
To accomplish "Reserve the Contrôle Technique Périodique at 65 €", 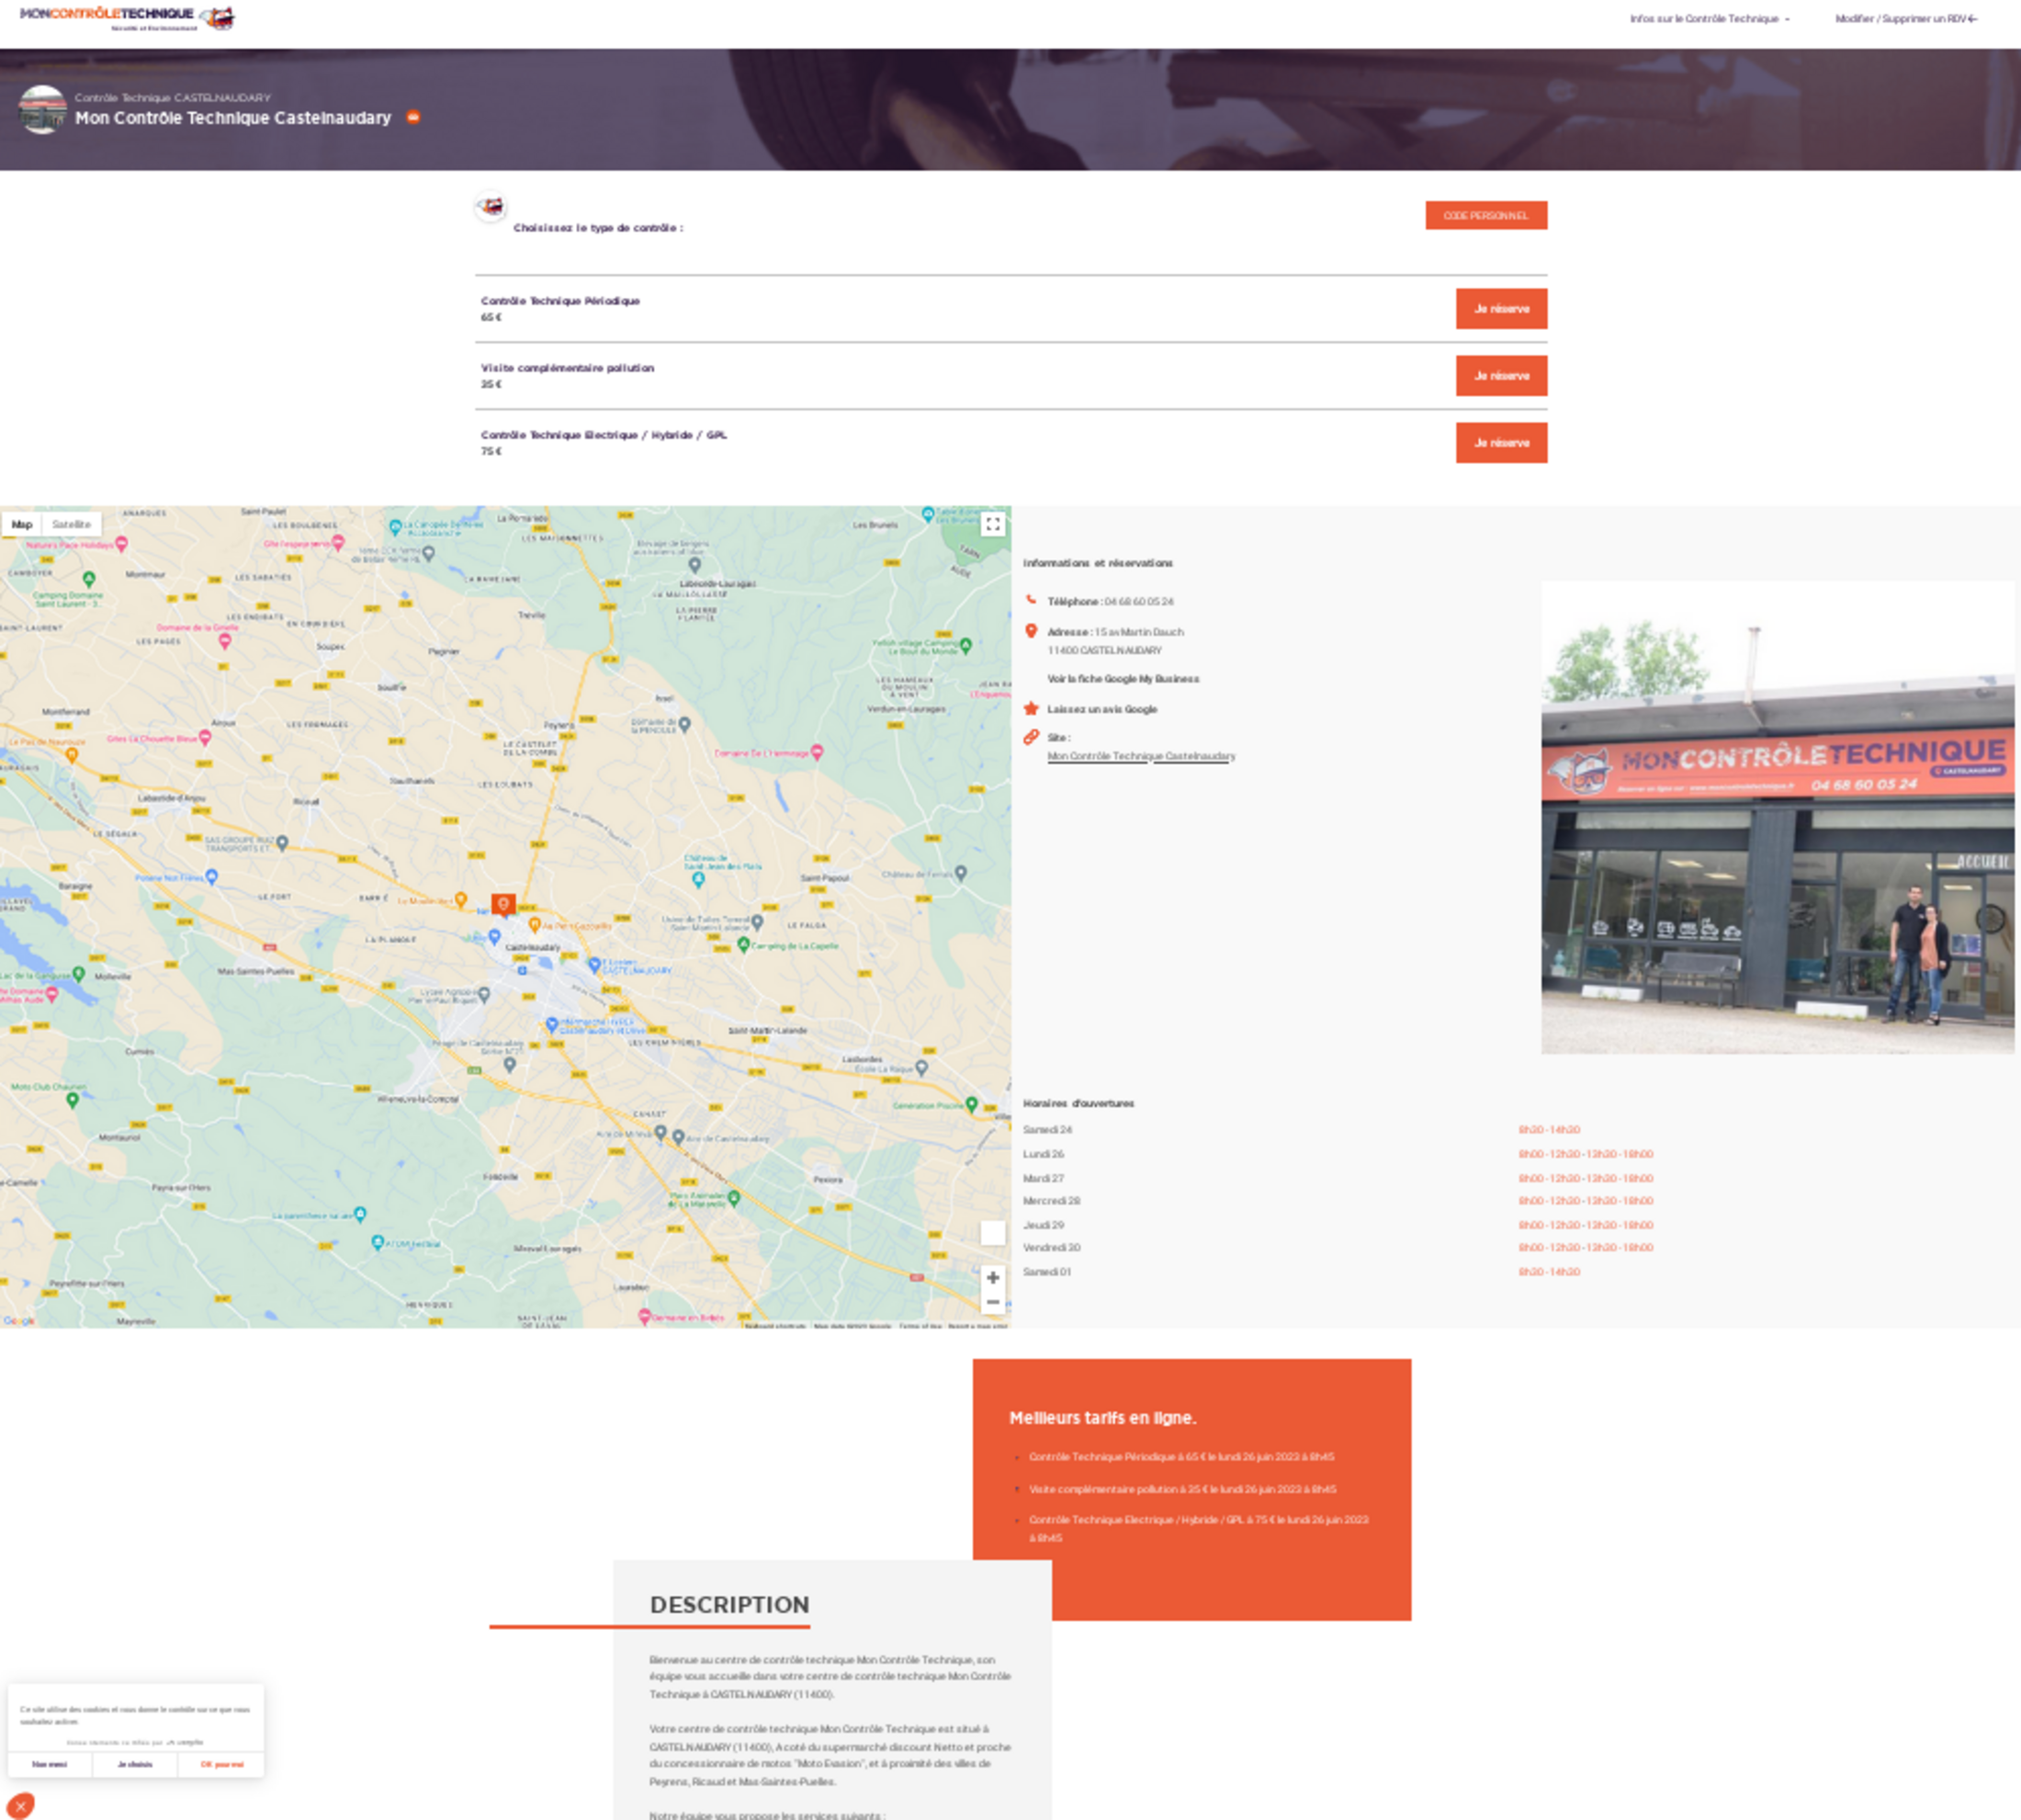I will point(1500,309).
